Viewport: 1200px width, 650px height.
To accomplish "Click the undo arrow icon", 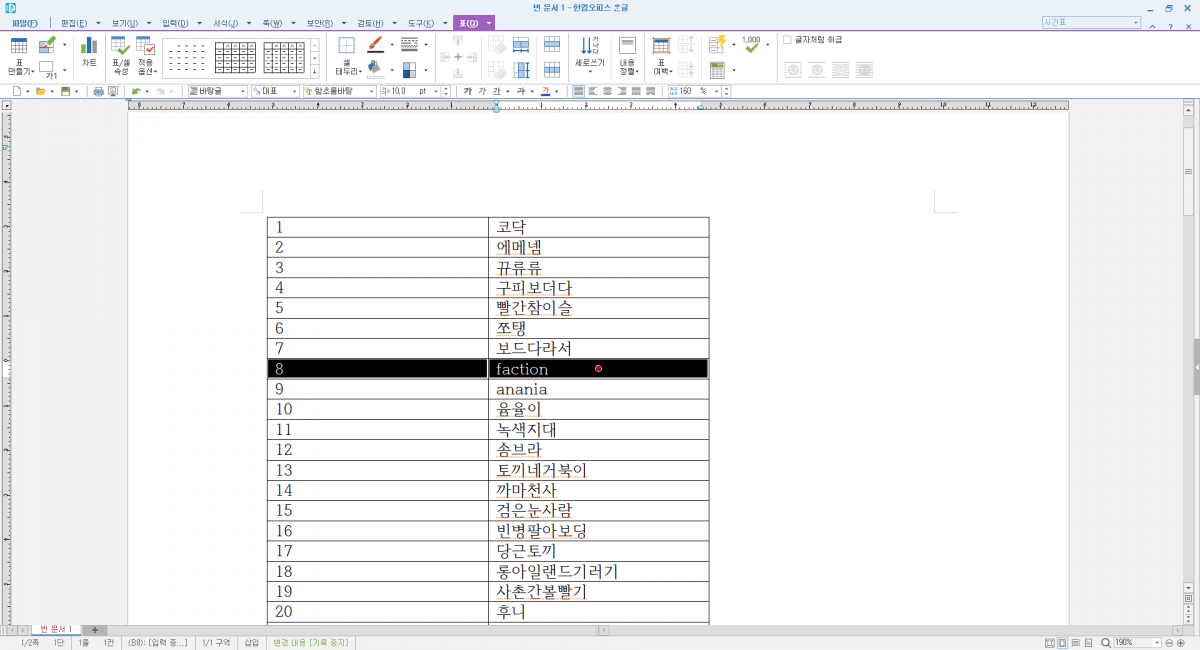I will tap(136, 91).
